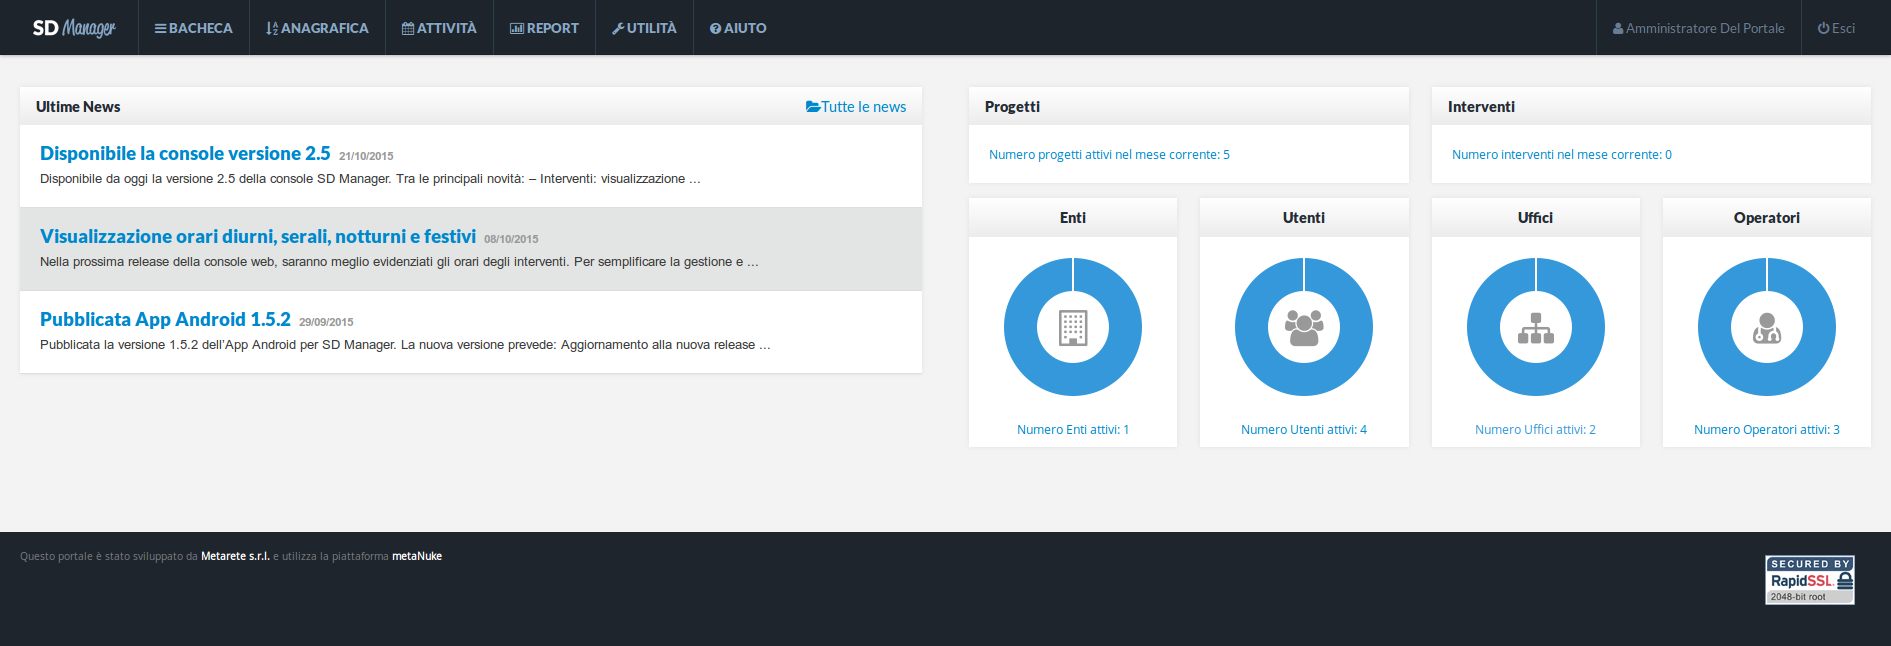Click the group icon in Utenti chart
Viewport: 1891px width, 646px height.
tap(1304, 327)
